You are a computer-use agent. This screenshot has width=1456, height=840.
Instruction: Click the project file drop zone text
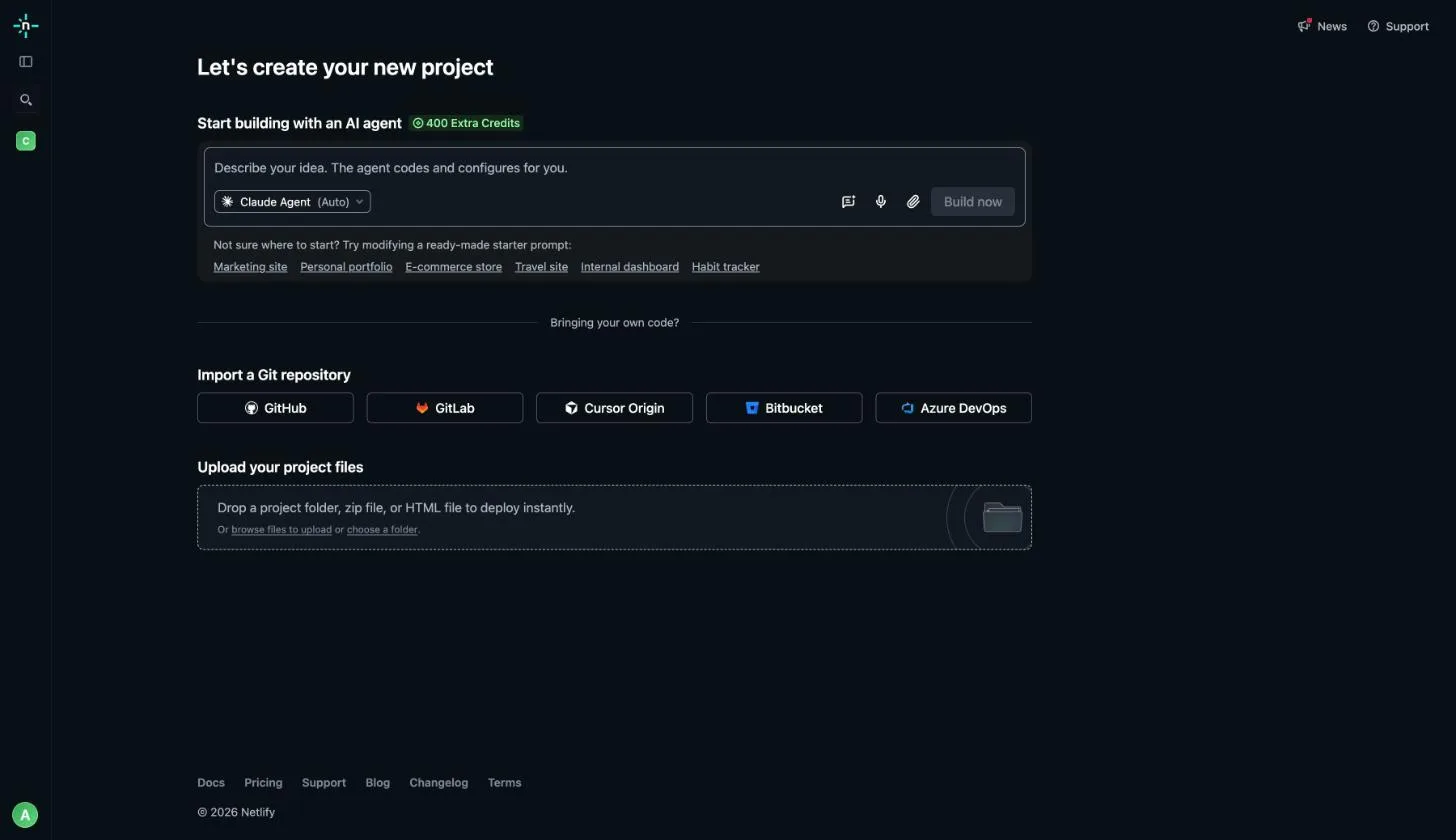click(396, 508)
